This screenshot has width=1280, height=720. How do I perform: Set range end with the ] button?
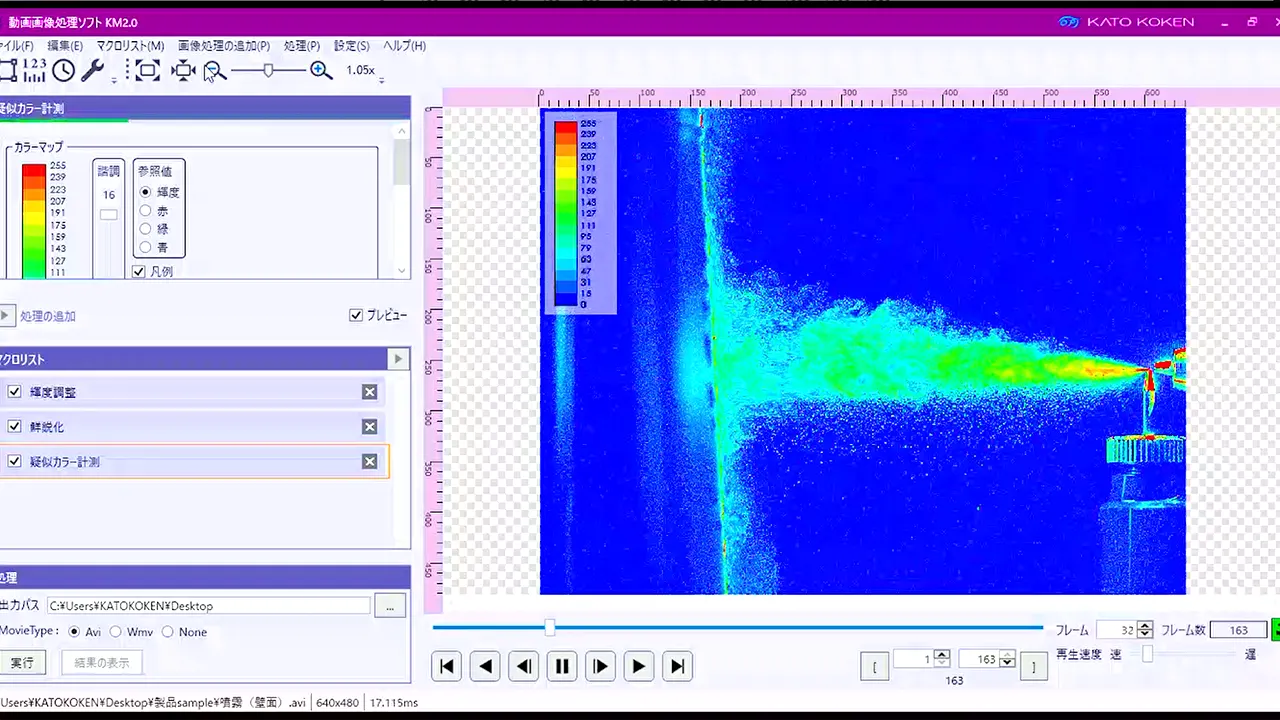click(1034, 667)
